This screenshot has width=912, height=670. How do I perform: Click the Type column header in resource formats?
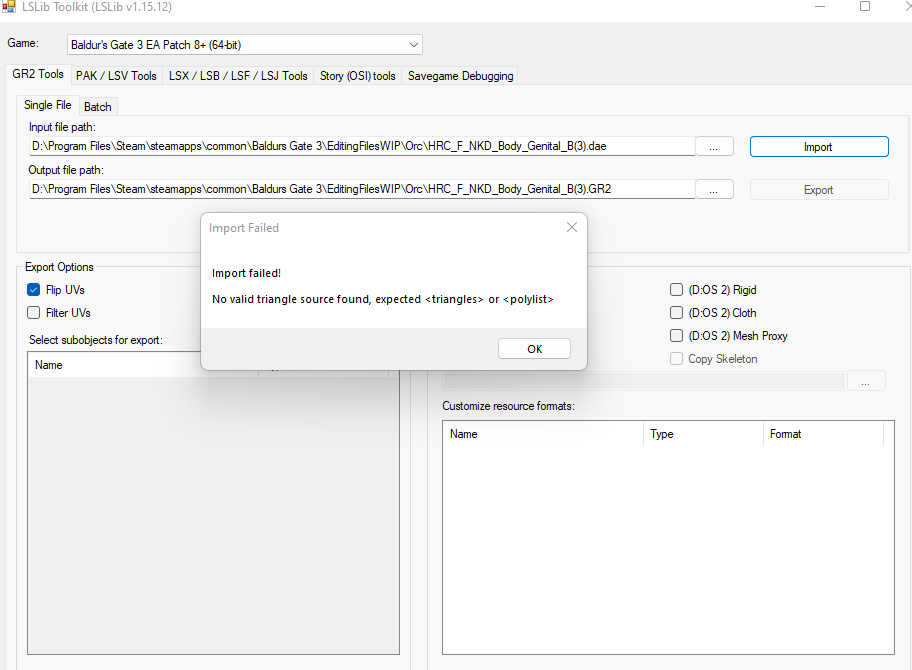pos(703,434)
